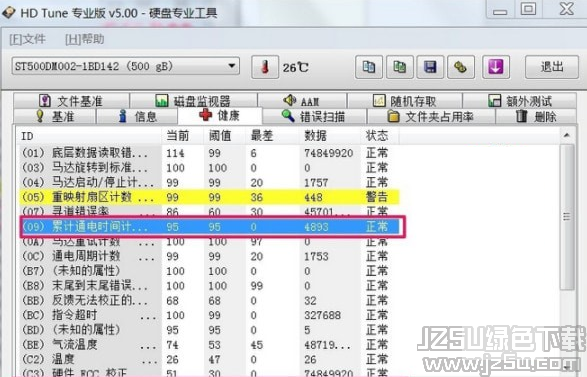Select the (09) 累计通电时间计 row
The height and width of the screenshot is (377, 587).
pyautogui.click(x=210, y=226)
